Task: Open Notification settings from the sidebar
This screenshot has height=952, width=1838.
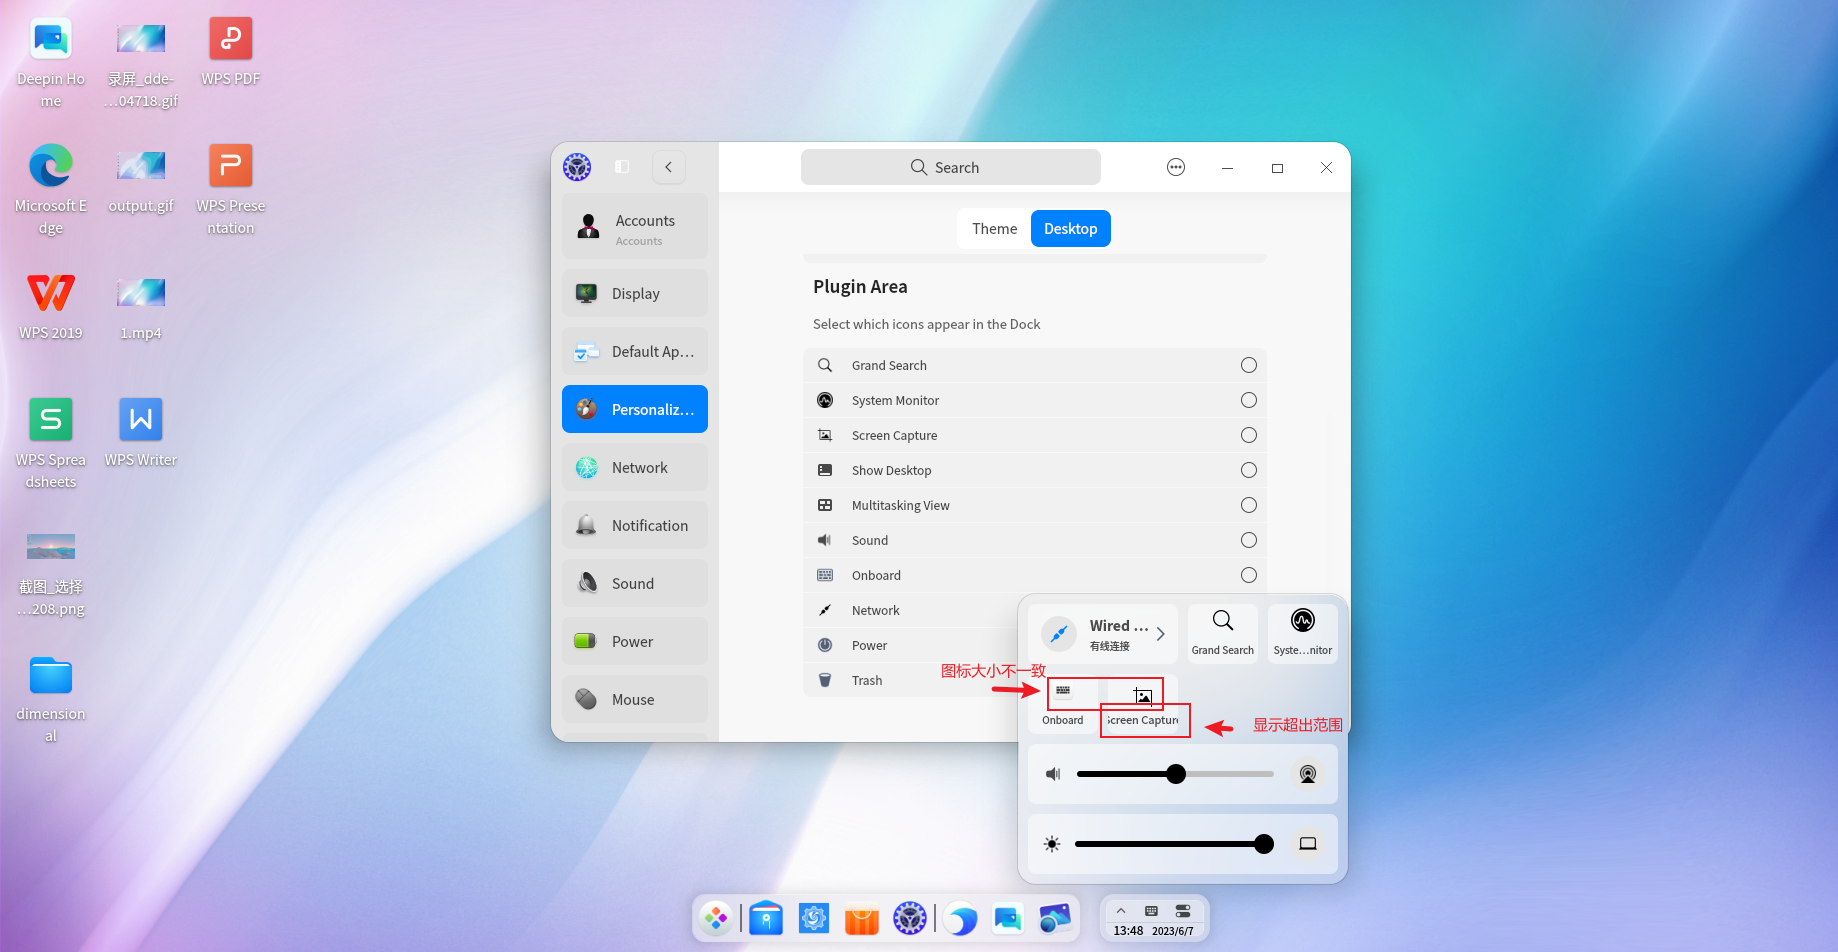Action: click(634, 525)
